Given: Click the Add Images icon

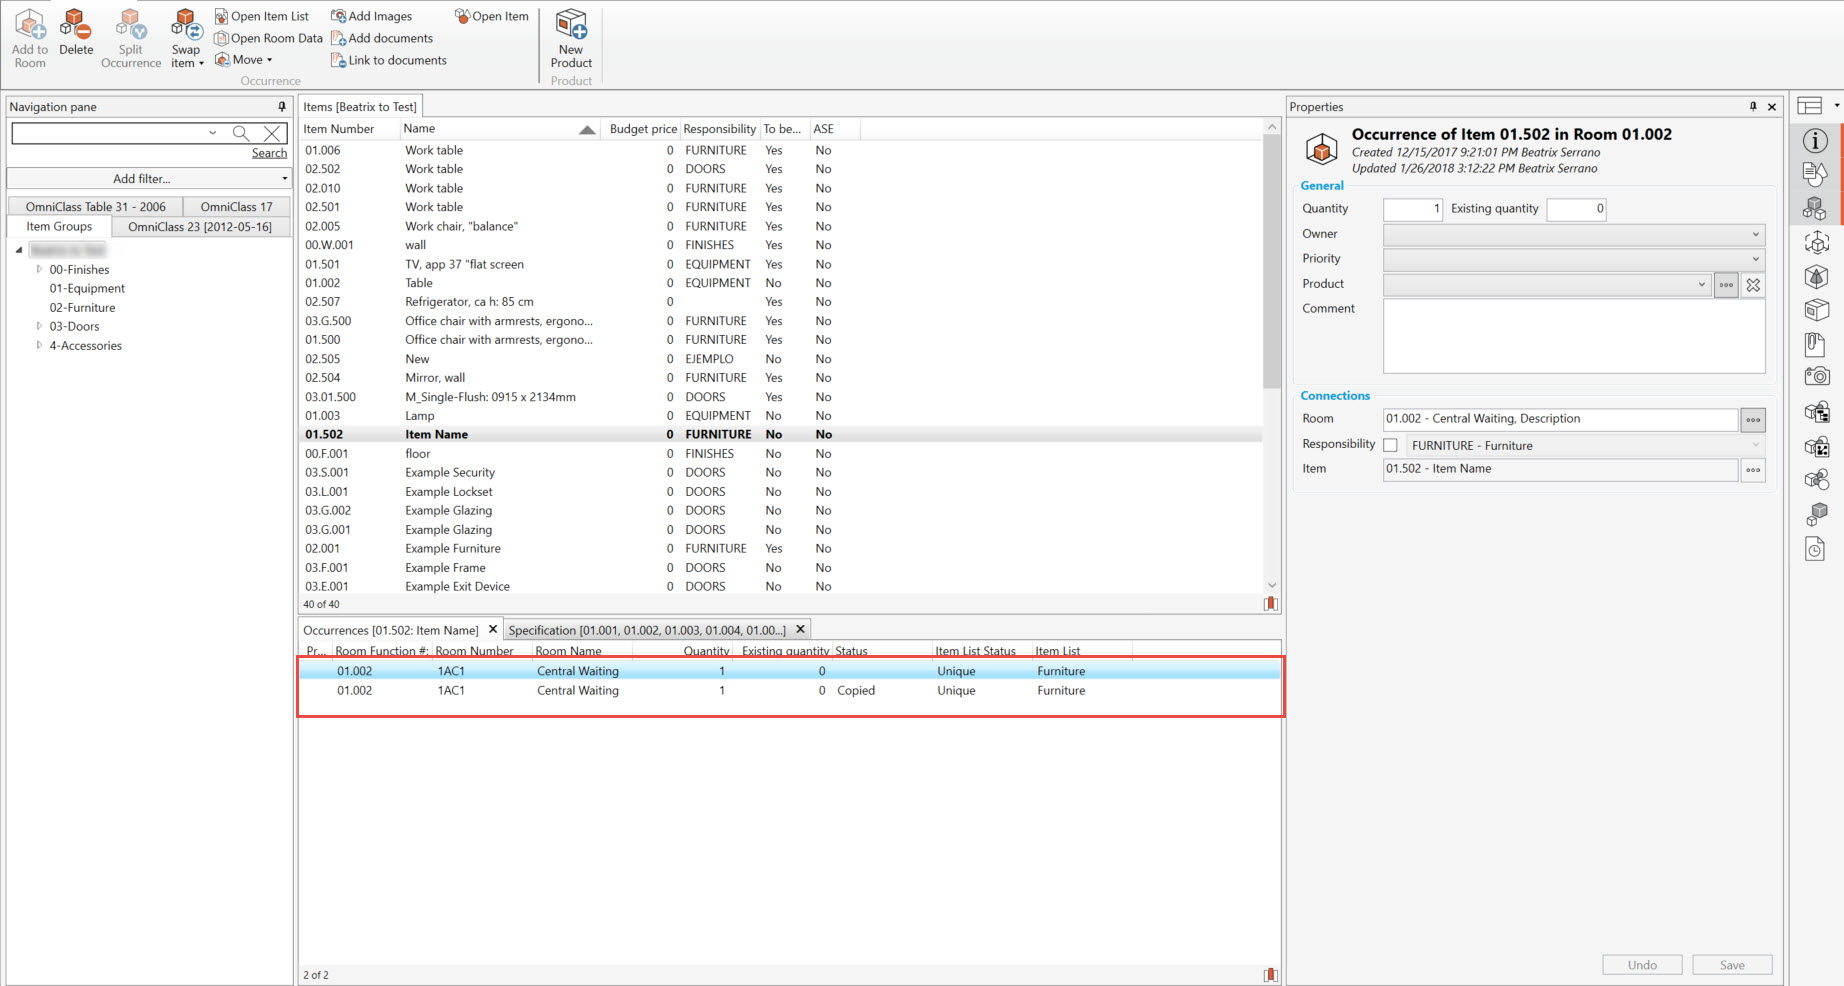Looking at the screenshot, I should click(339, 16).
